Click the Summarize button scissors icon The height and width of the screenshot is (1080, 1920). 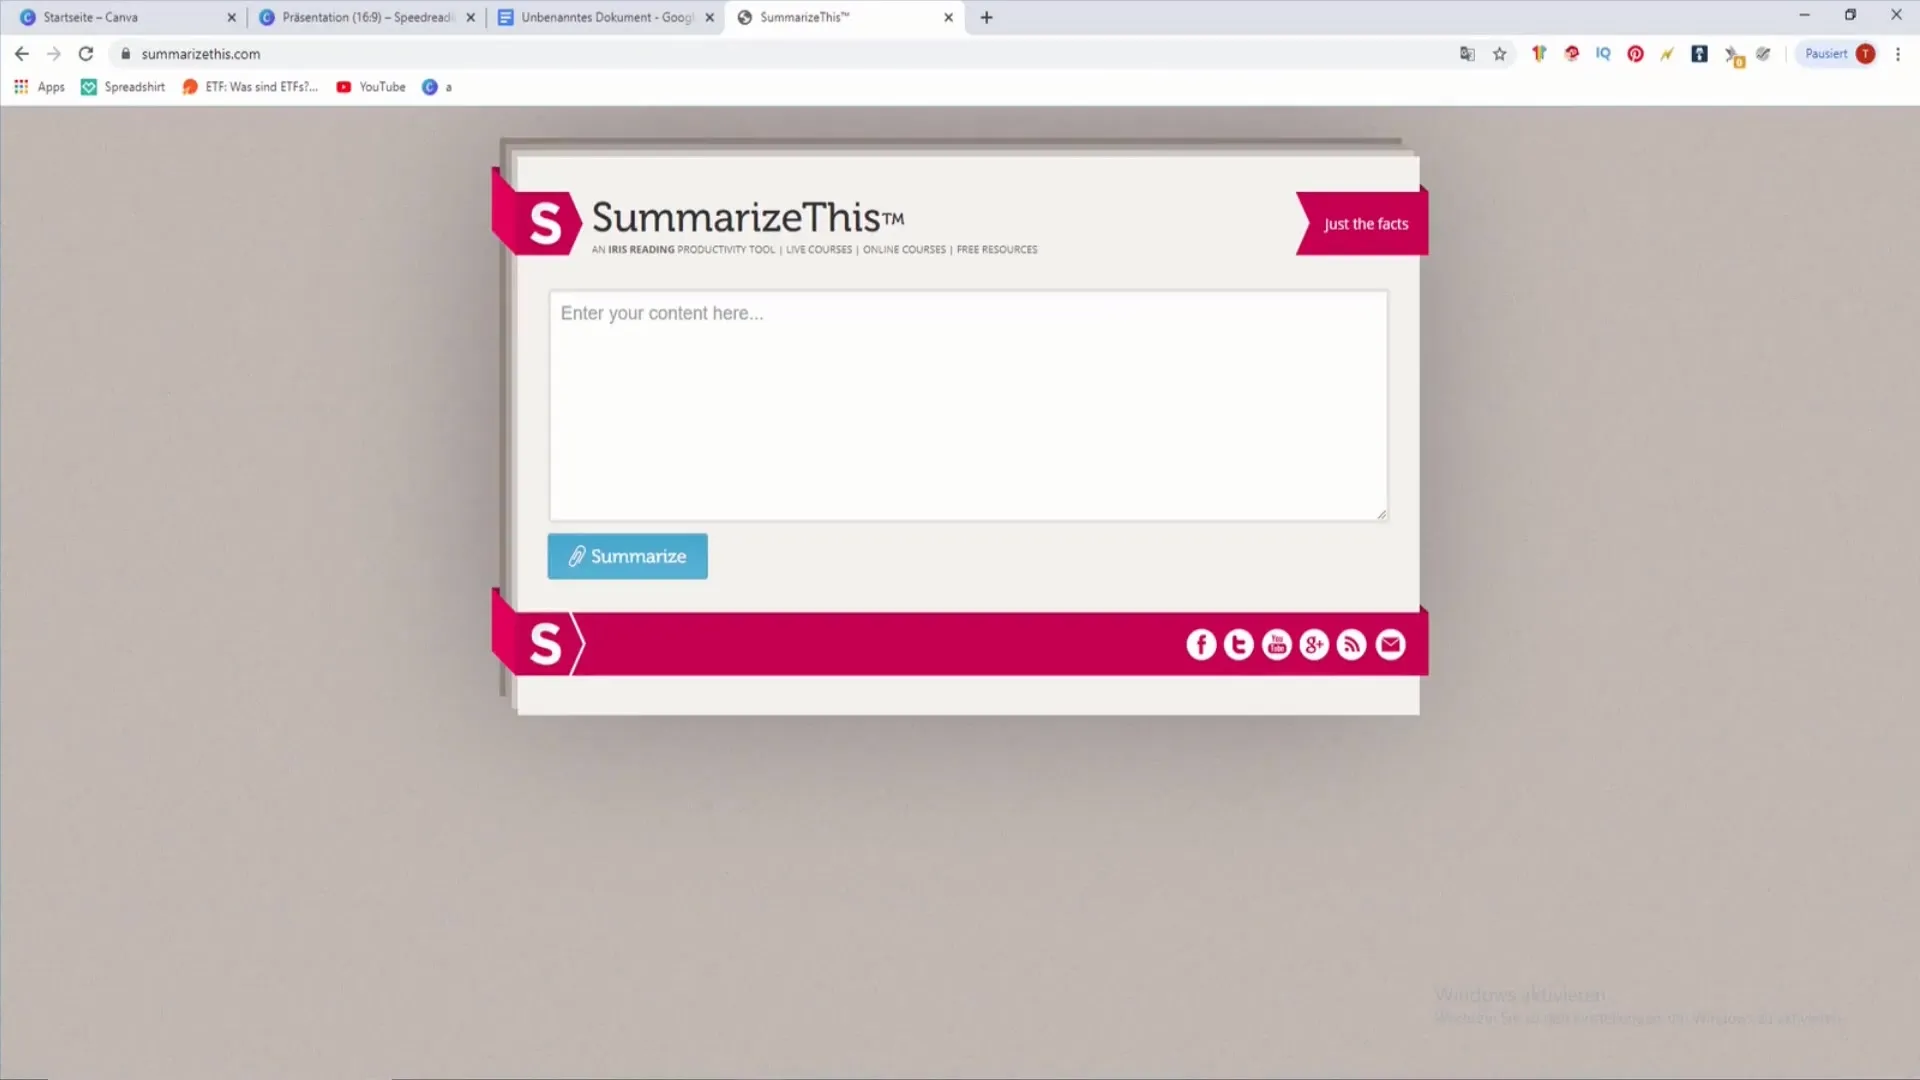pos(576,555)
